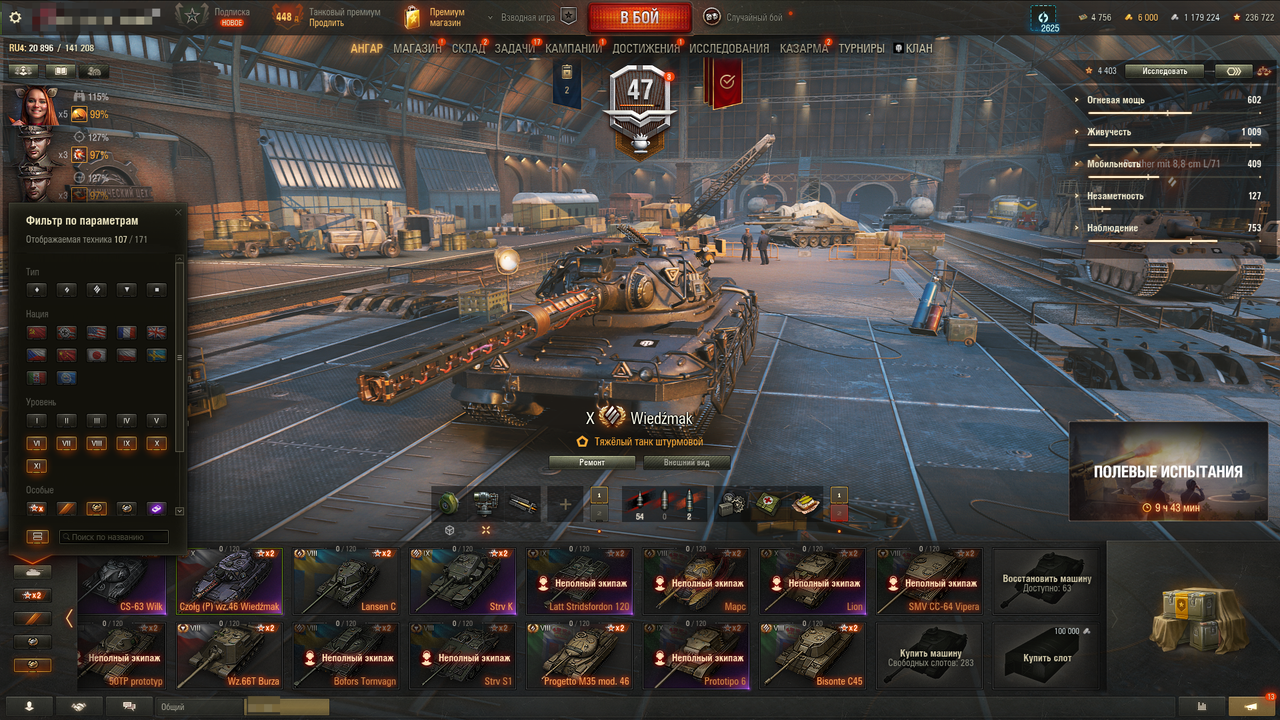Start battle with В БОЙ button
Image resolution: width=1280 pixels, height=720 pixels.
640,18
